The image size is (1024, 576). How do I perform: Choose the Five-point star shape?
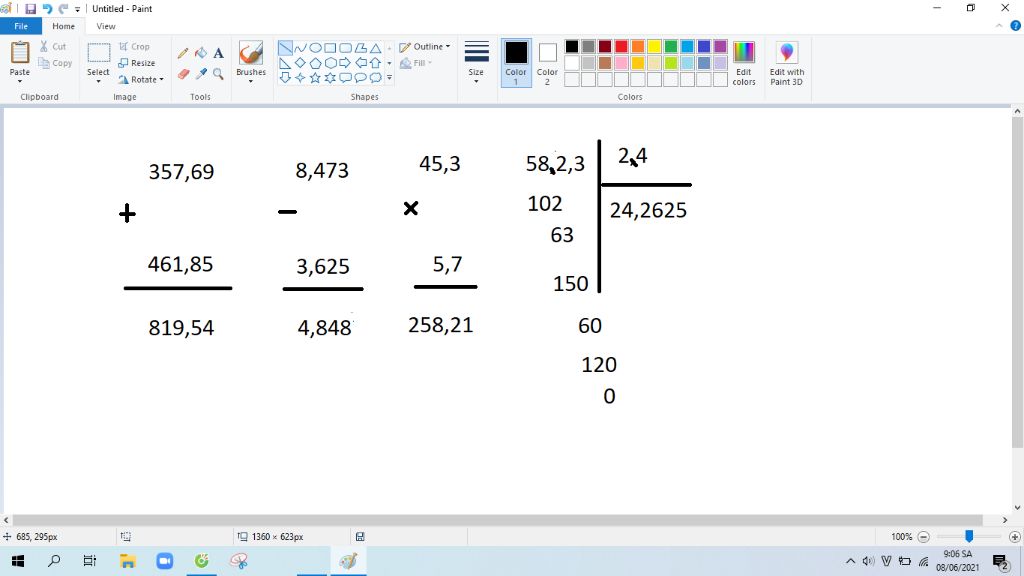[x=315, y=78]
